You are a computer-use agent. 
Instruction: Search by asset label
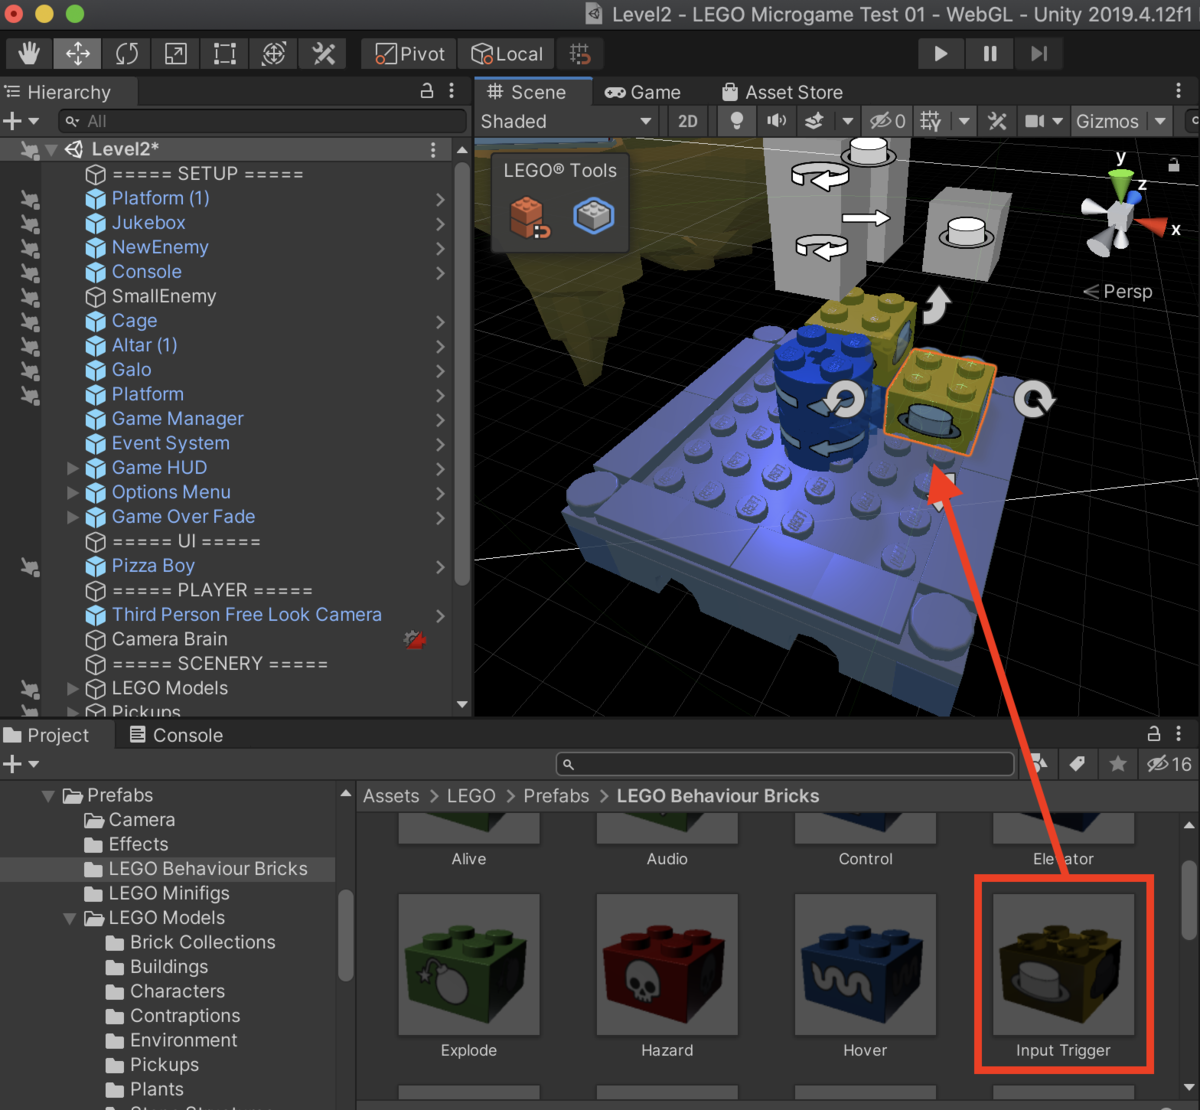click(x=1078, y=764)
